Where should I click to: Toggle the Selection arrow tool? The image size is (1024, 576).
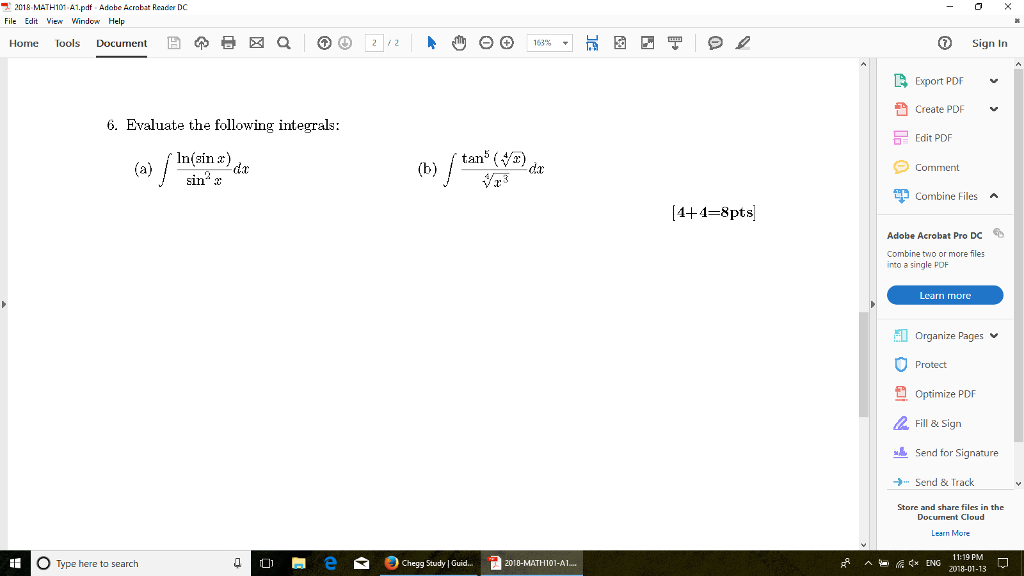(432, 43)
